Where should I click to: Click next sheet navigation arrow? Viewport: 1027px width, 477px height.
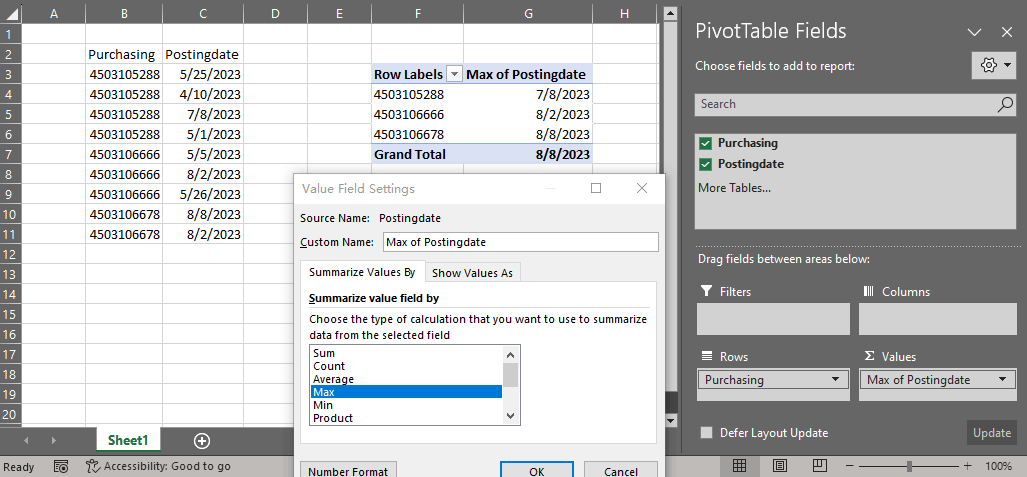click(54, 441)
